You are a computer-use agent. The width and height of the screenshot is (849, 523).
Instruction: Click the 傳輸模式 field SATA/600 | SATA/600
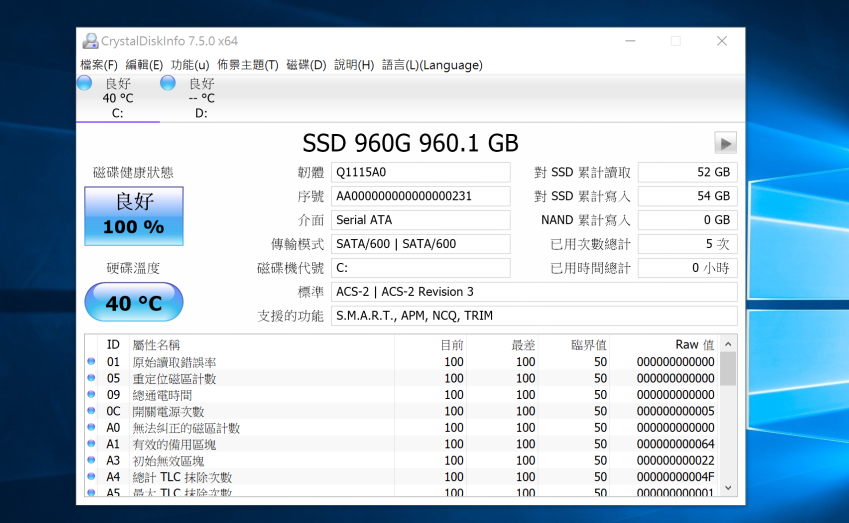(x=421, y=244)
